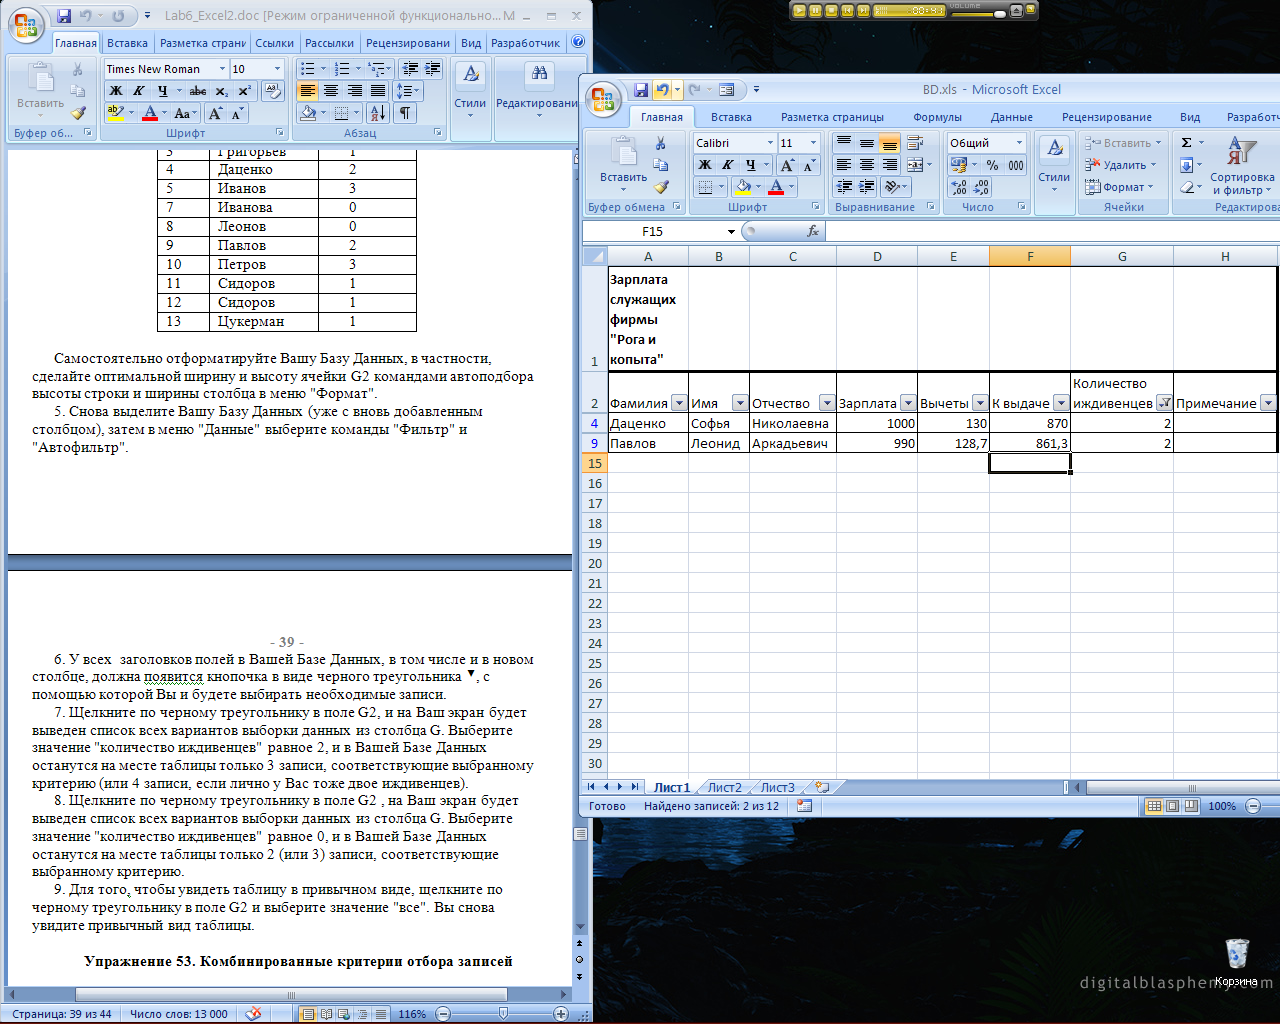
Task: Open Word help question mark icon
Action: [578, 42]
